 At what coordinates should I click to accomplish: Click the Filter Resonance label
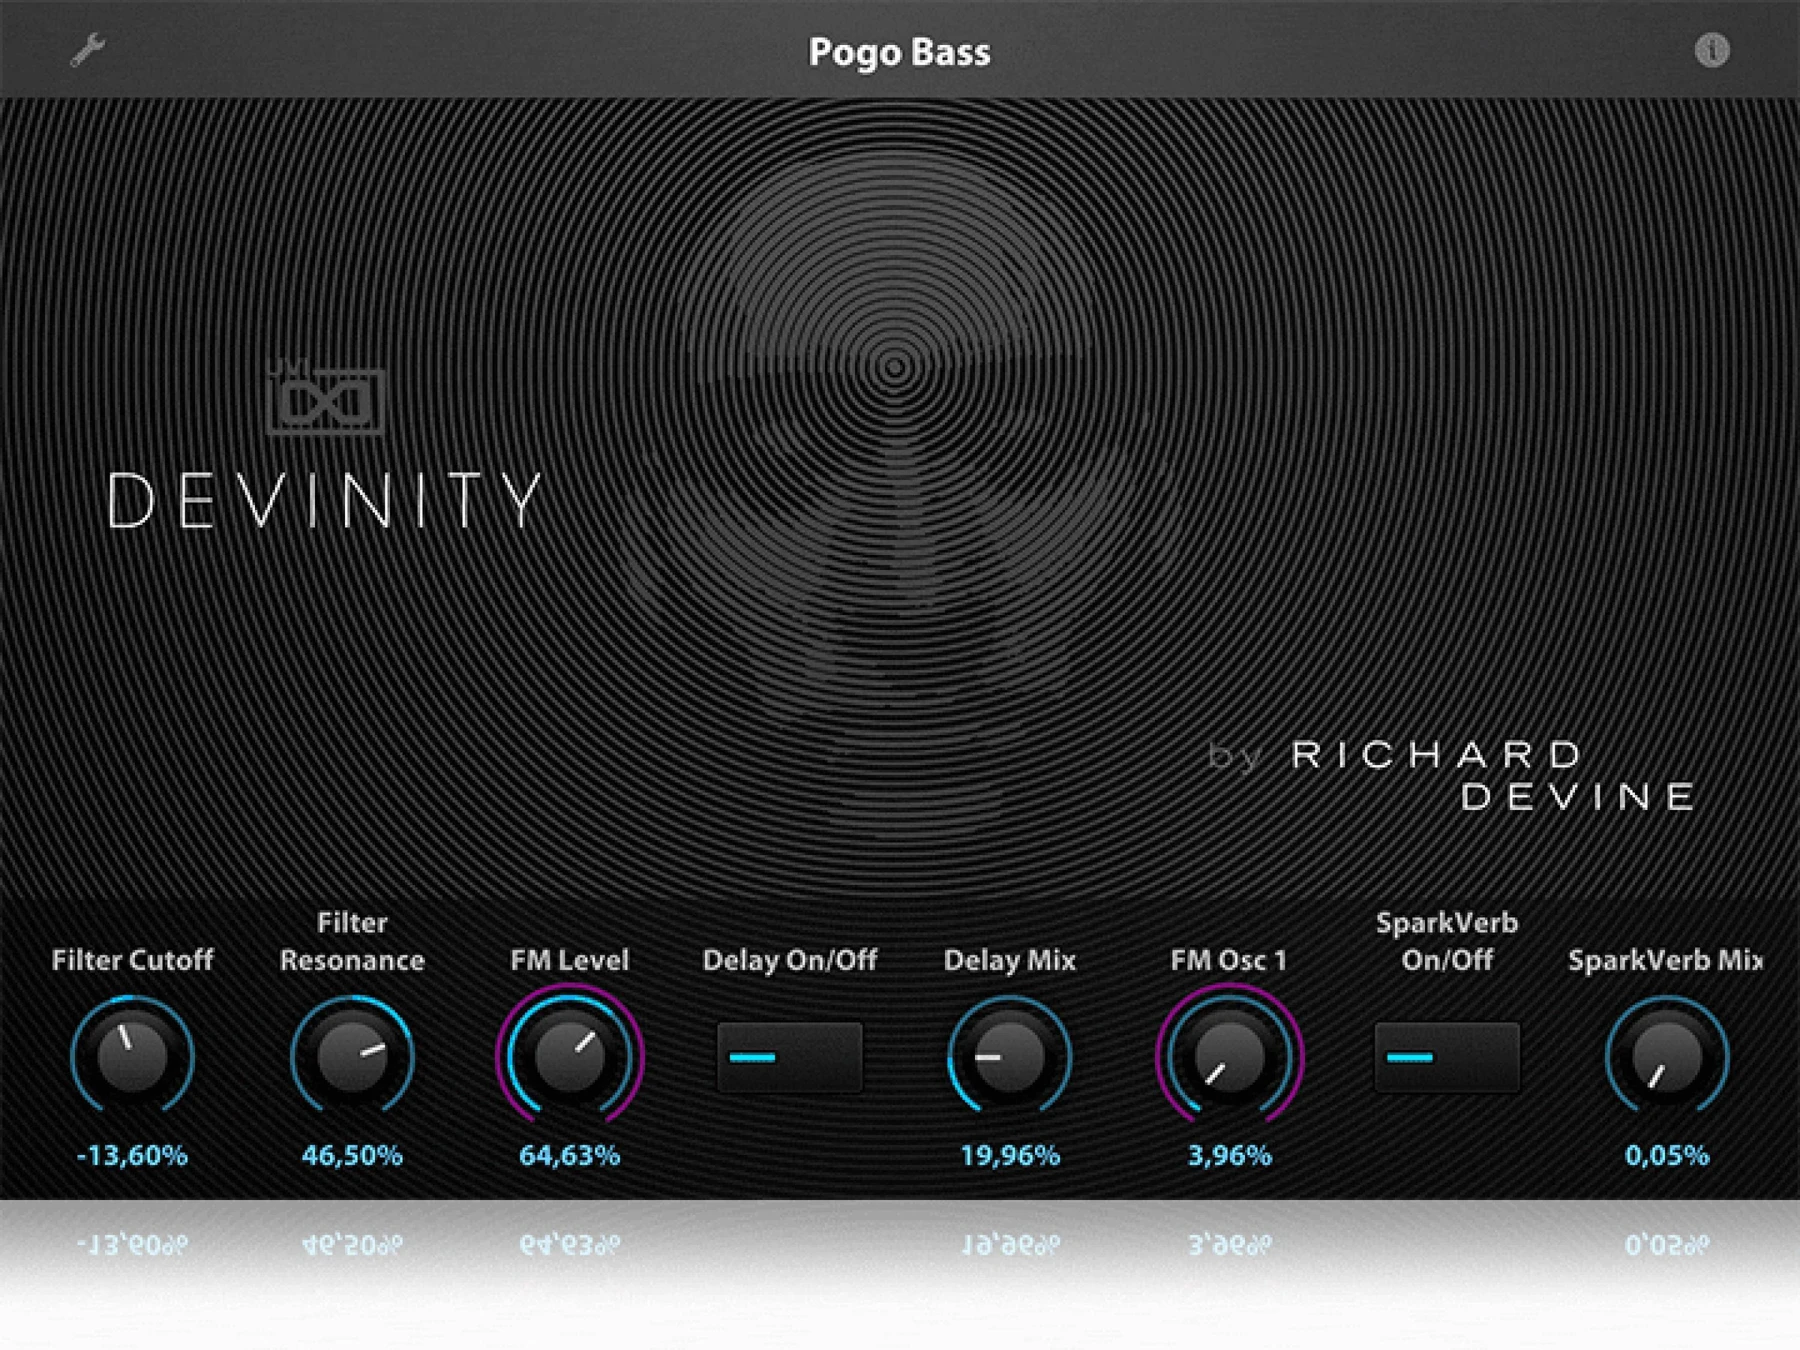point(352,941)
